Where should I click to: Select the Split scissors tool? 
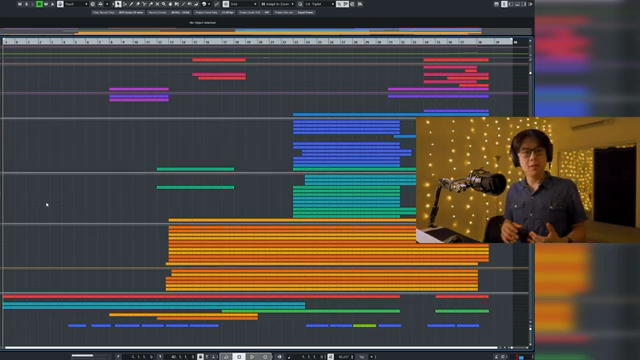[x=144, y=4]
